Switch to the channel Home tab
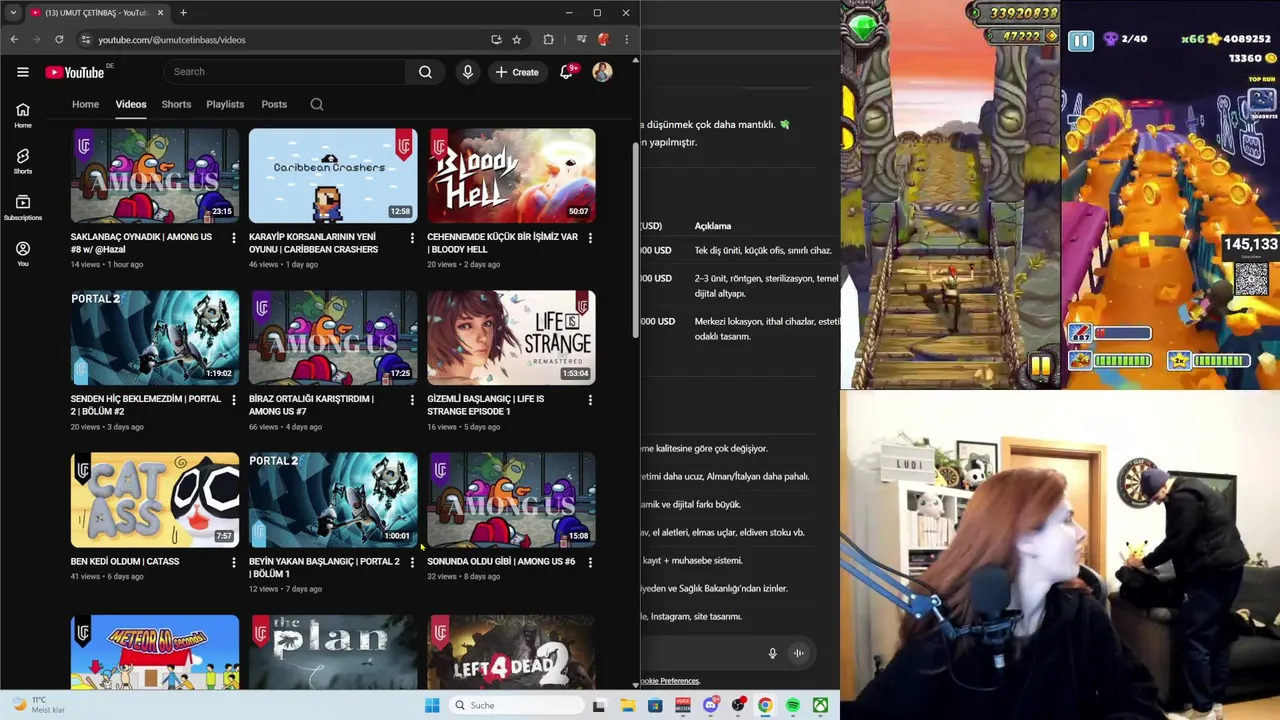The width and height of the screenshot is (1280, 720). 85,104
